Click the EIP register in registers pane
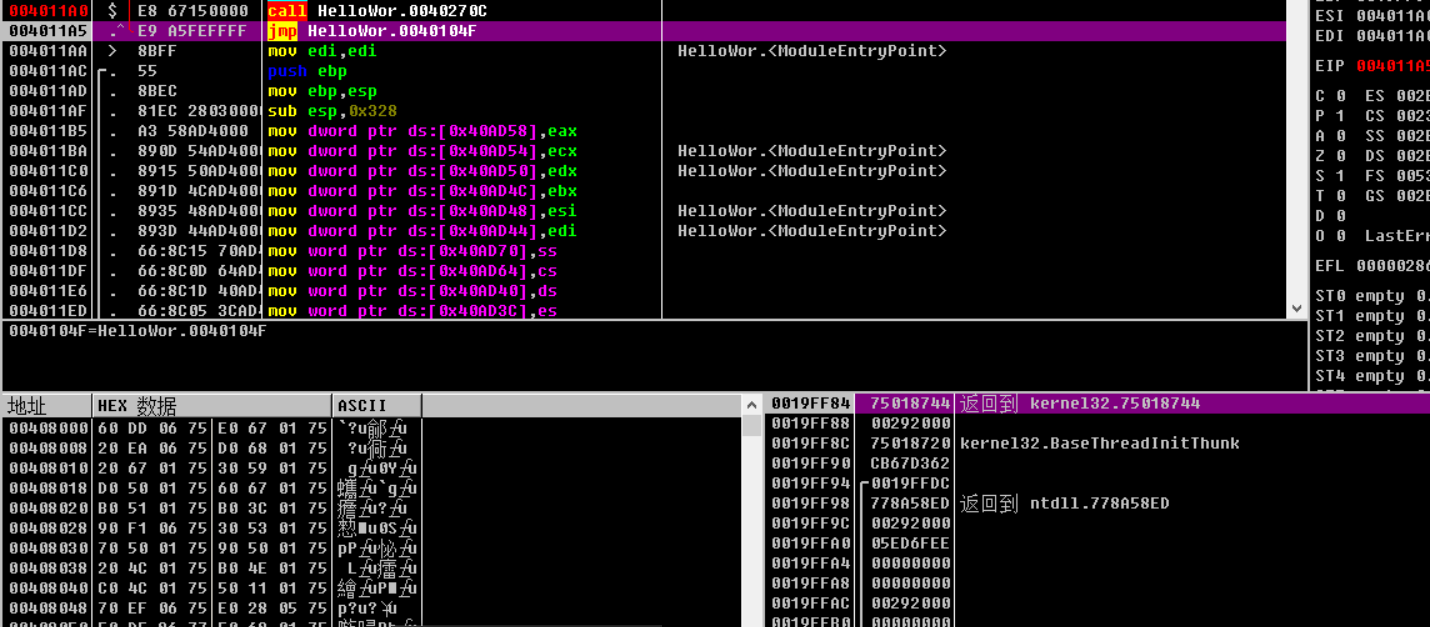Screen dimensions: 1430x627 coord(1372,66)
